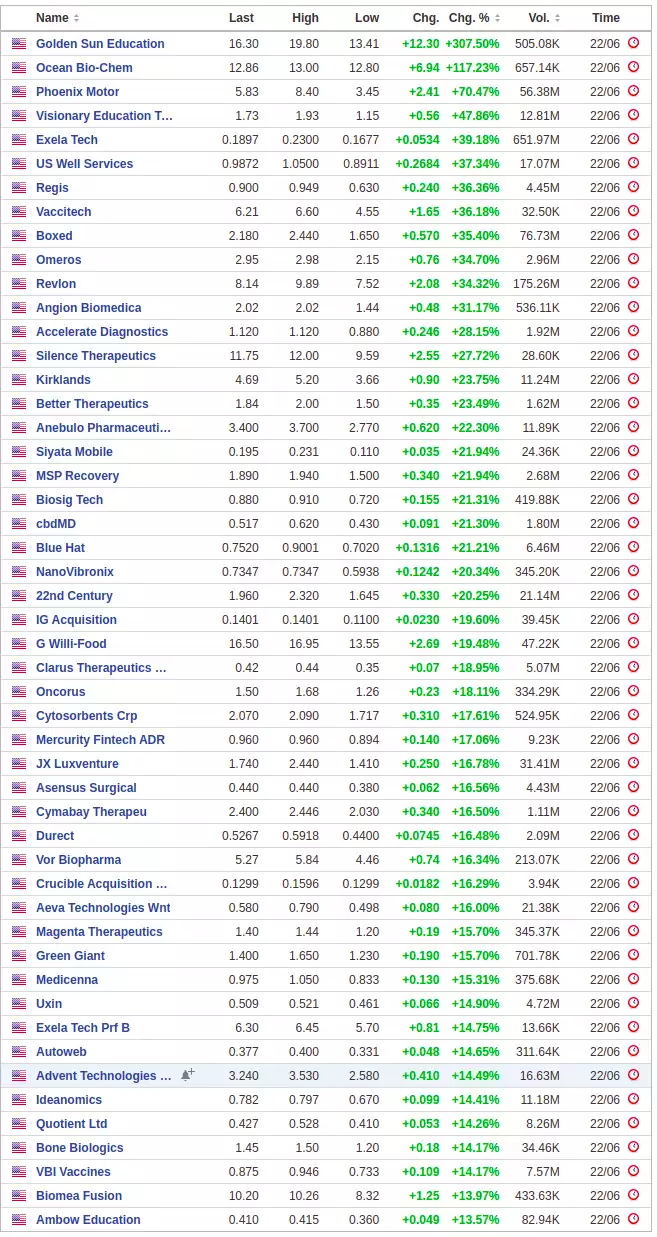Click the clock icon in the 22nd Century row

click(x=633, y=595)
